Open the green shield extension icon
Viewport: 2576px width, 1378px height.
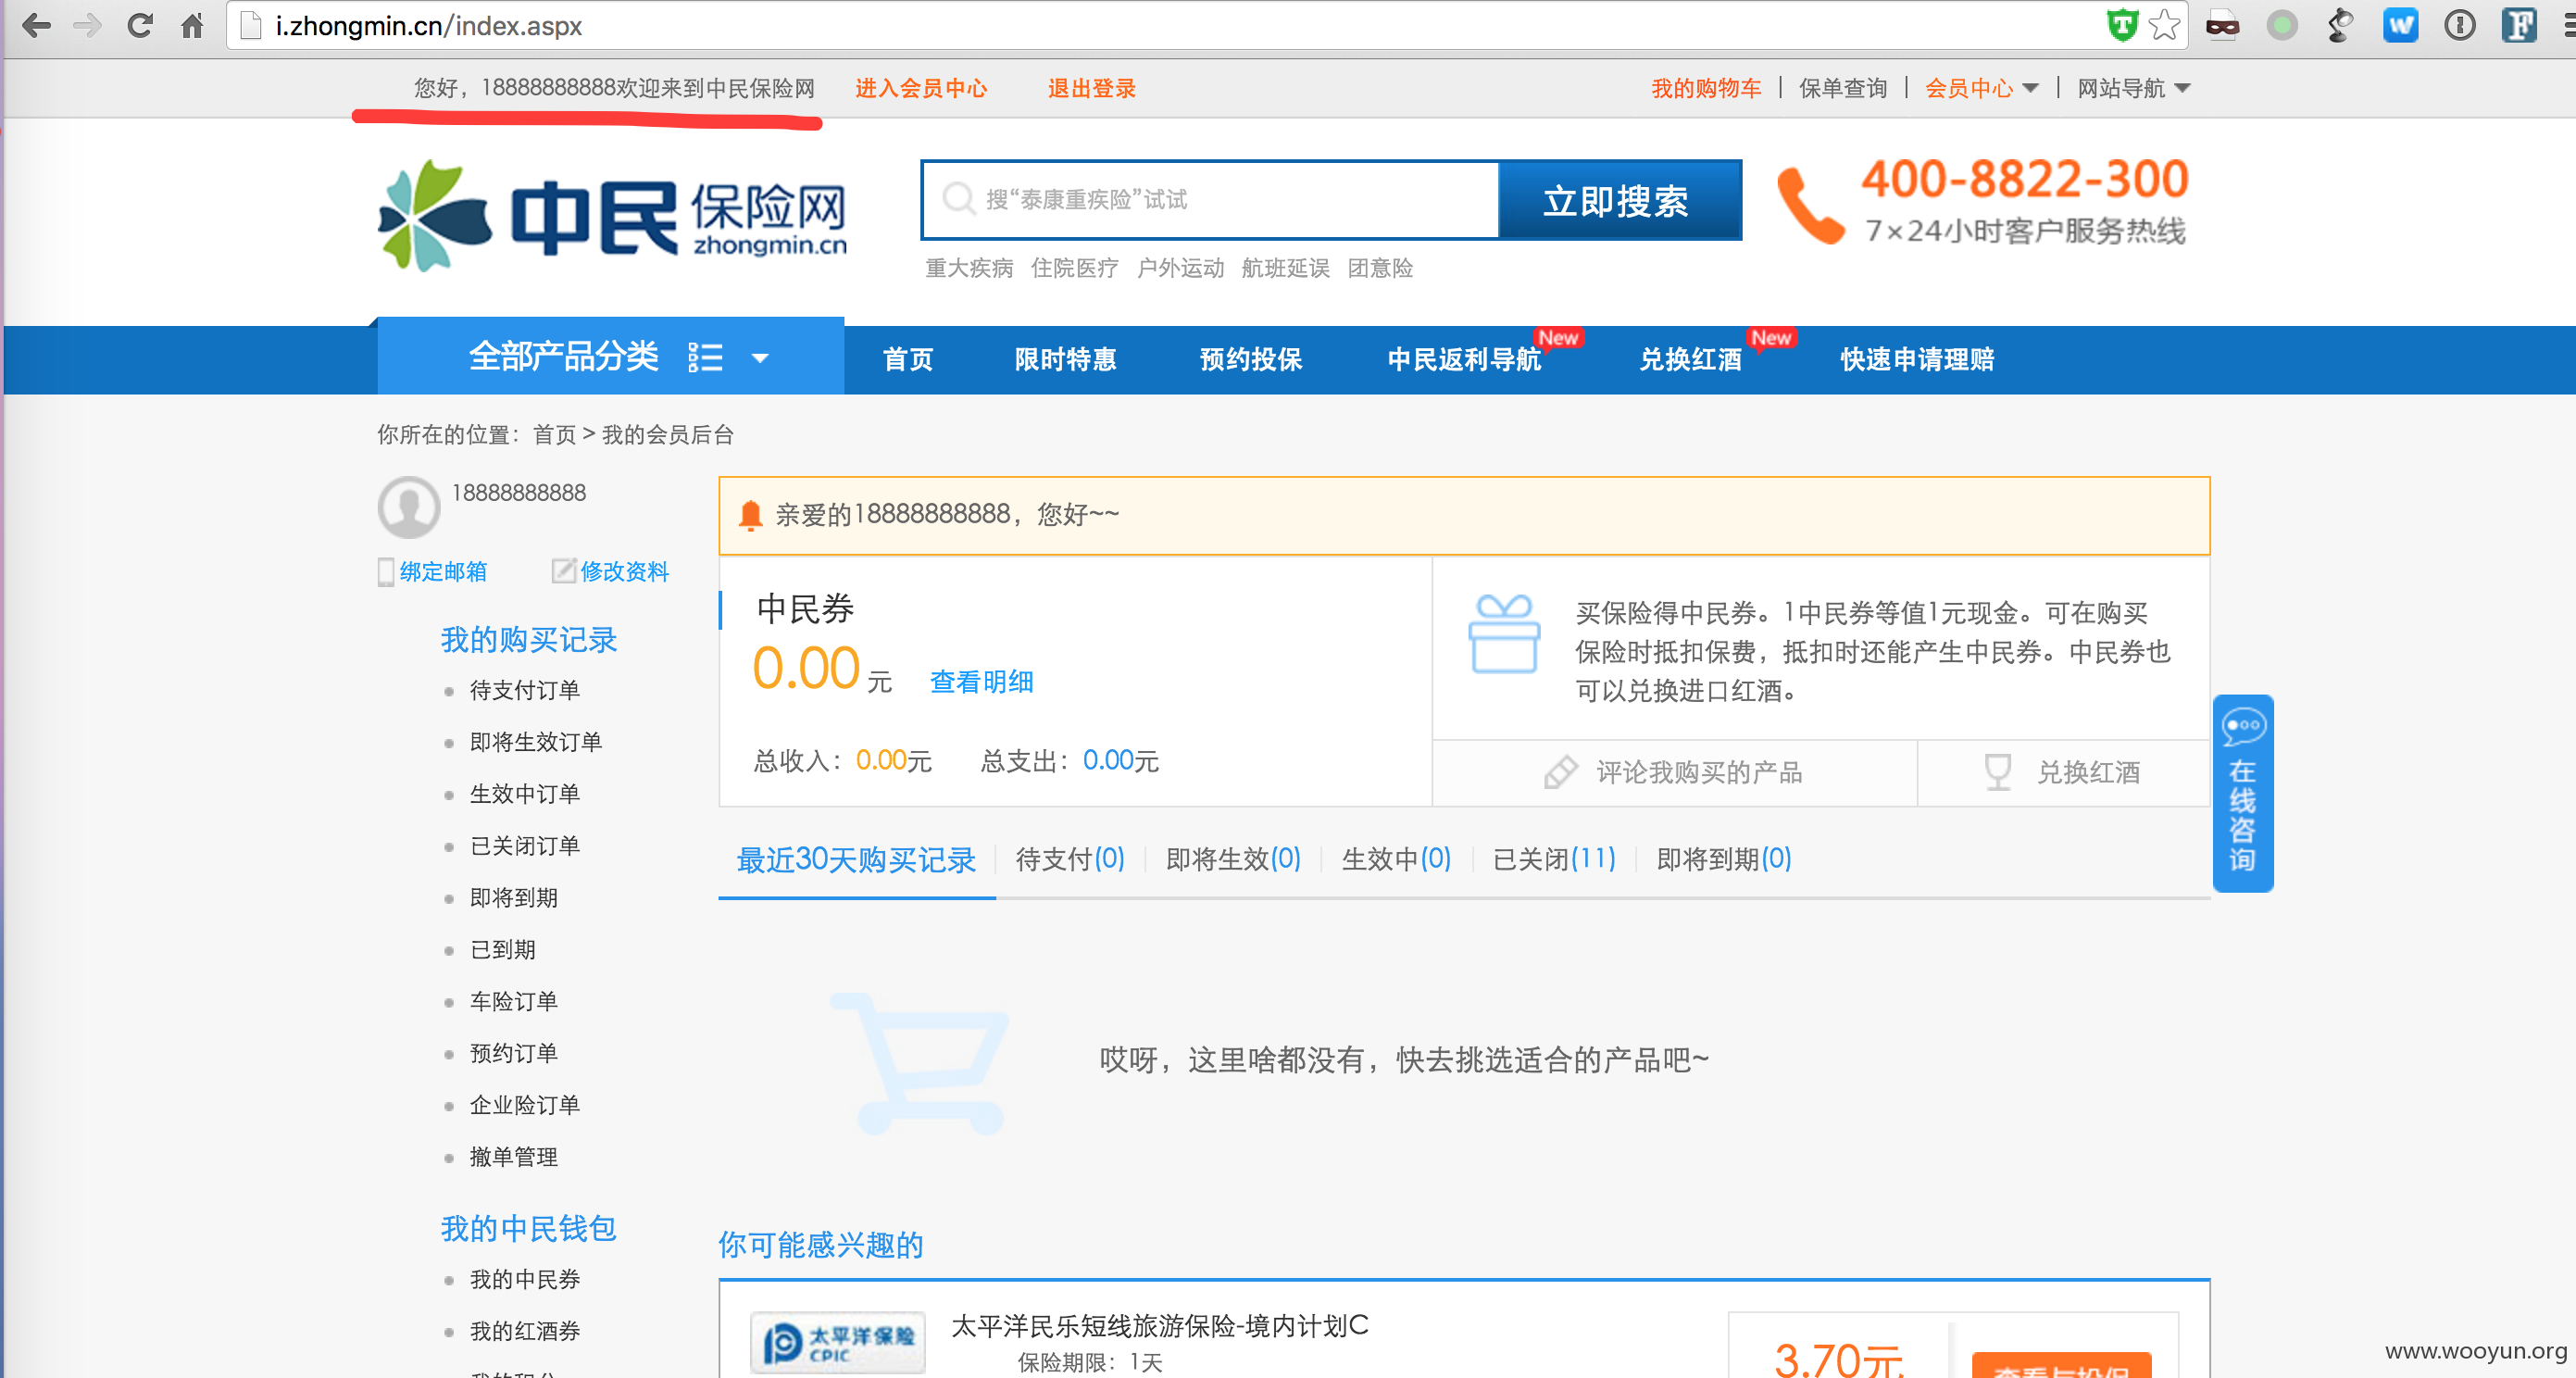click(x=2122, y=25)
